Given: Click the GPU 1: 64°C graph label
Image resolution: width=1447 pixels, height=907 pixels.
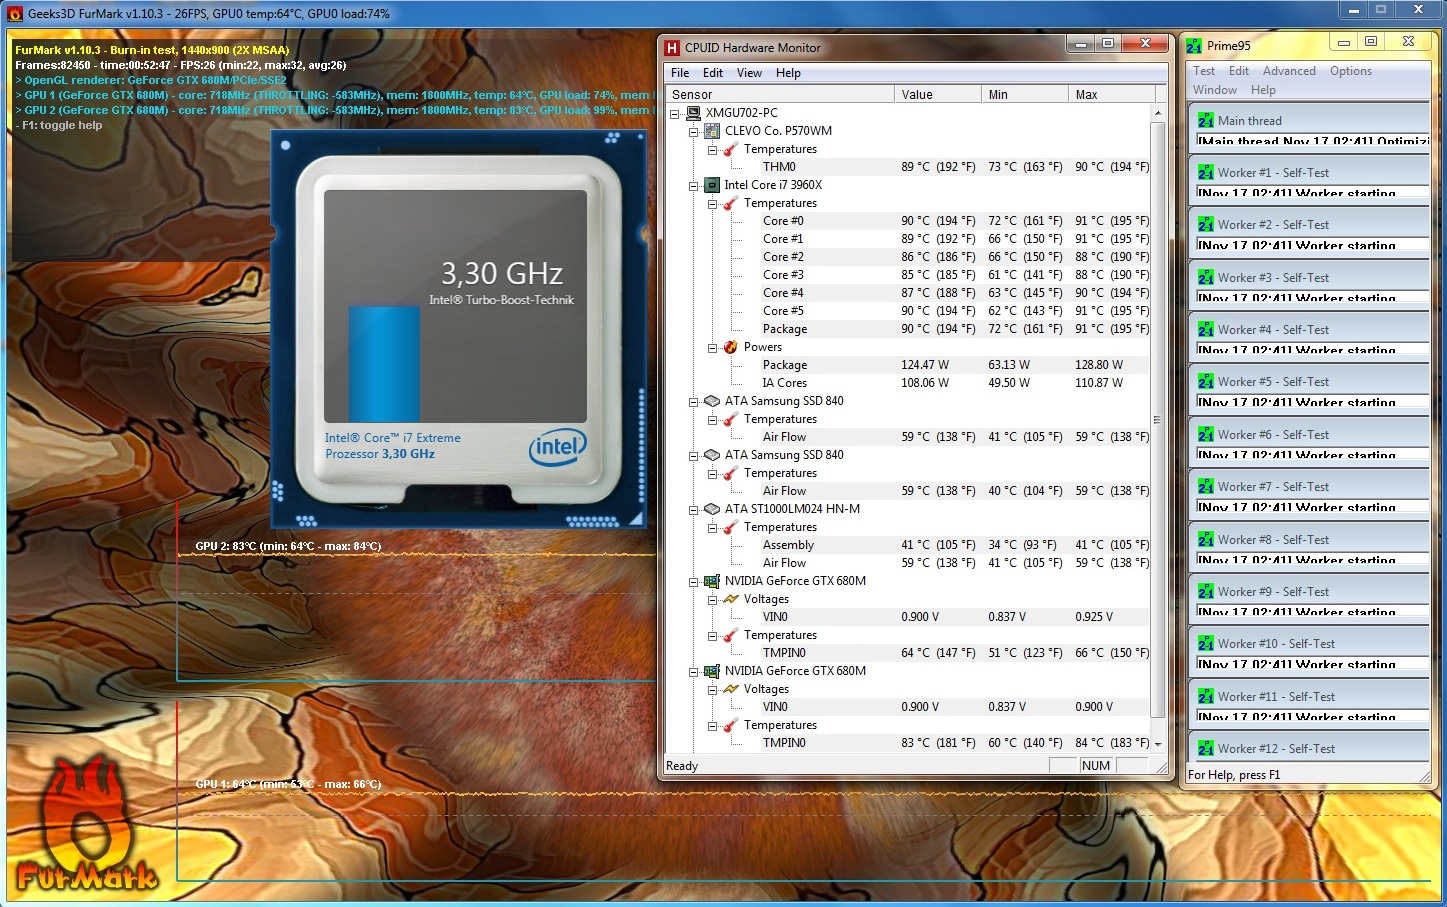Looking at the screenshot, I should 288,784.
